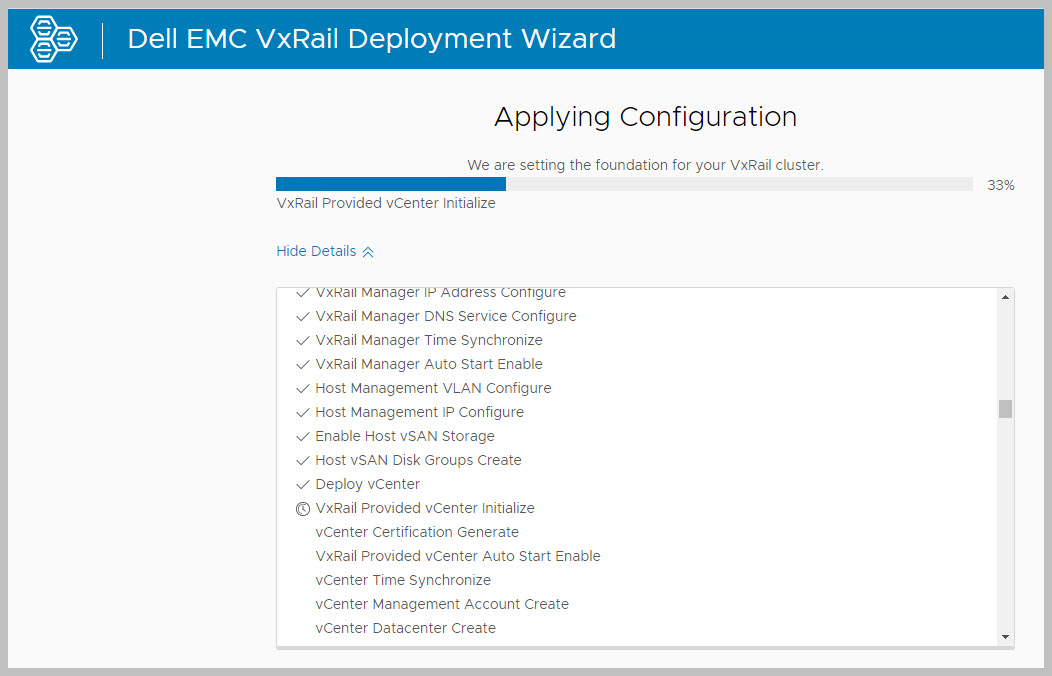
Task: Select the vCenter Certification Generate step
Action: click(x=417, y=532)
